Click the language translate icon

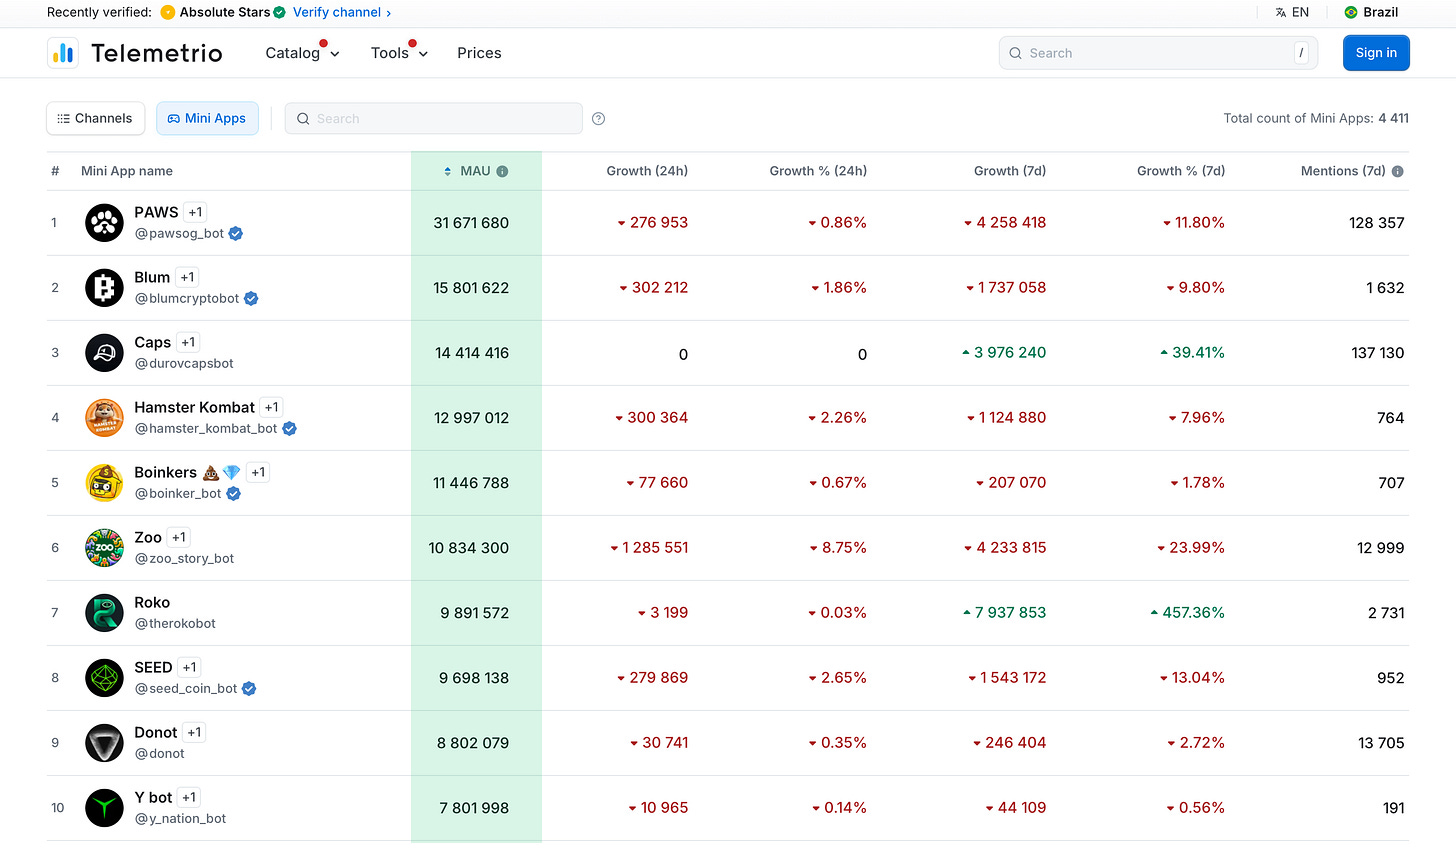click(1280, 12)
